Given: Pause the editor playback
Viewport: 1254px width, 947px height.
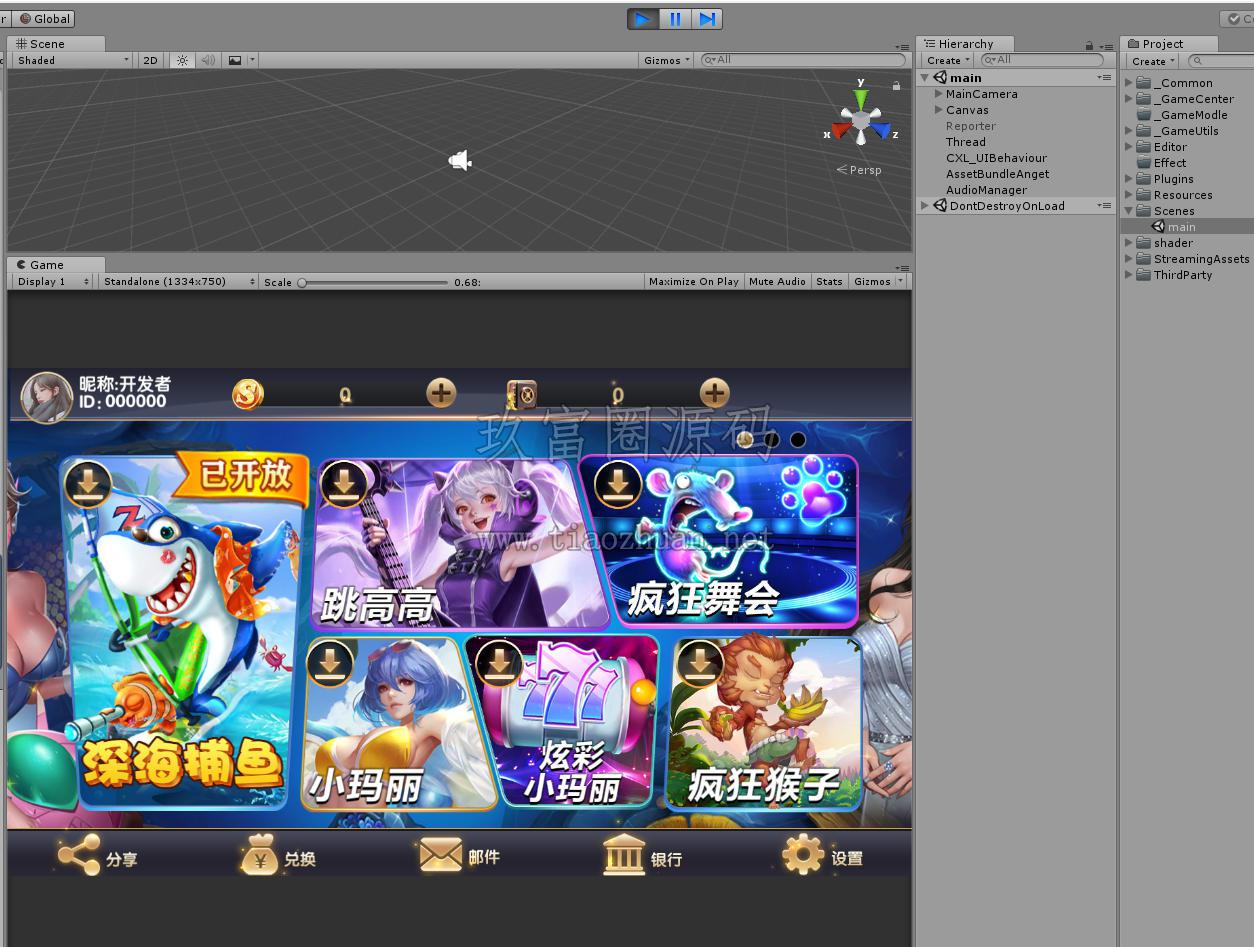Looking at the screenshot, I should click(675, 19).
